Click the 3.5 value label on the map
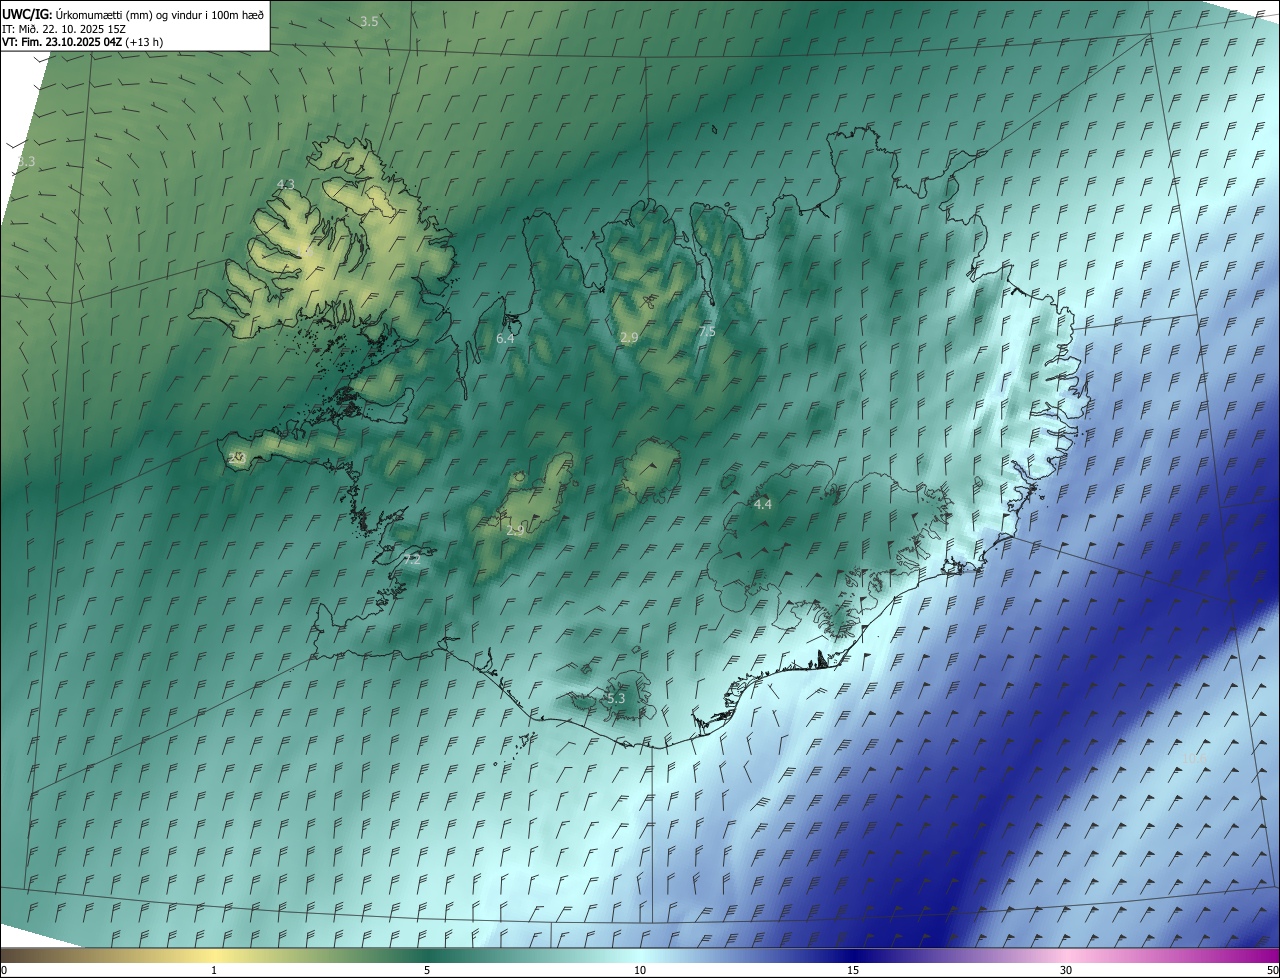Image resolution: width=1280 pixels, height=978 pixels. 369,21
